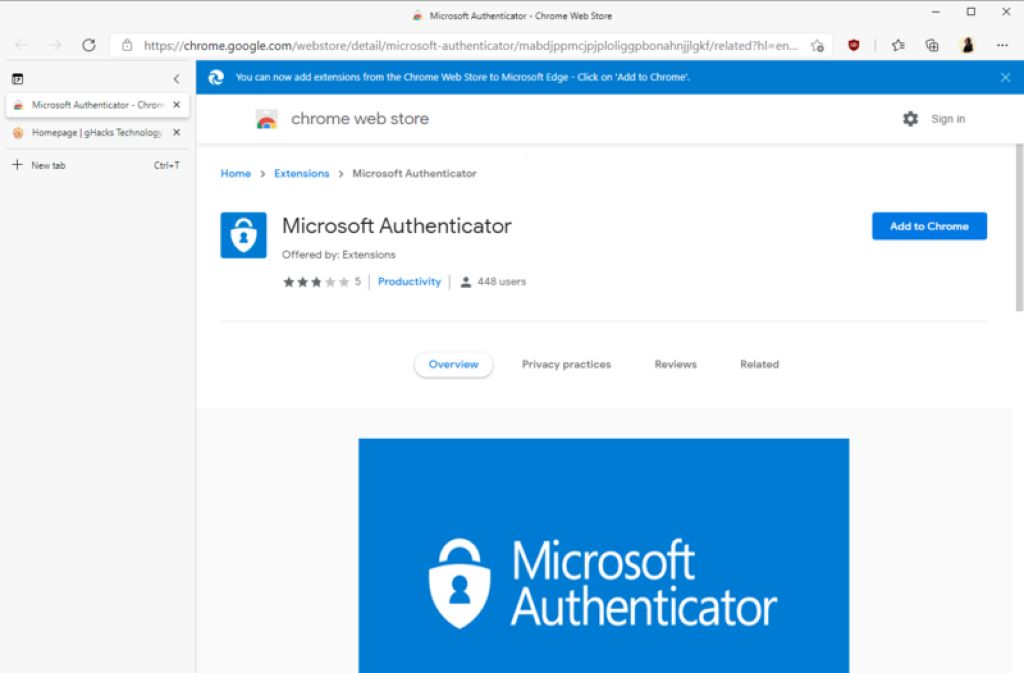Click the user profile avatar
1024x673 pixels.
967,45
